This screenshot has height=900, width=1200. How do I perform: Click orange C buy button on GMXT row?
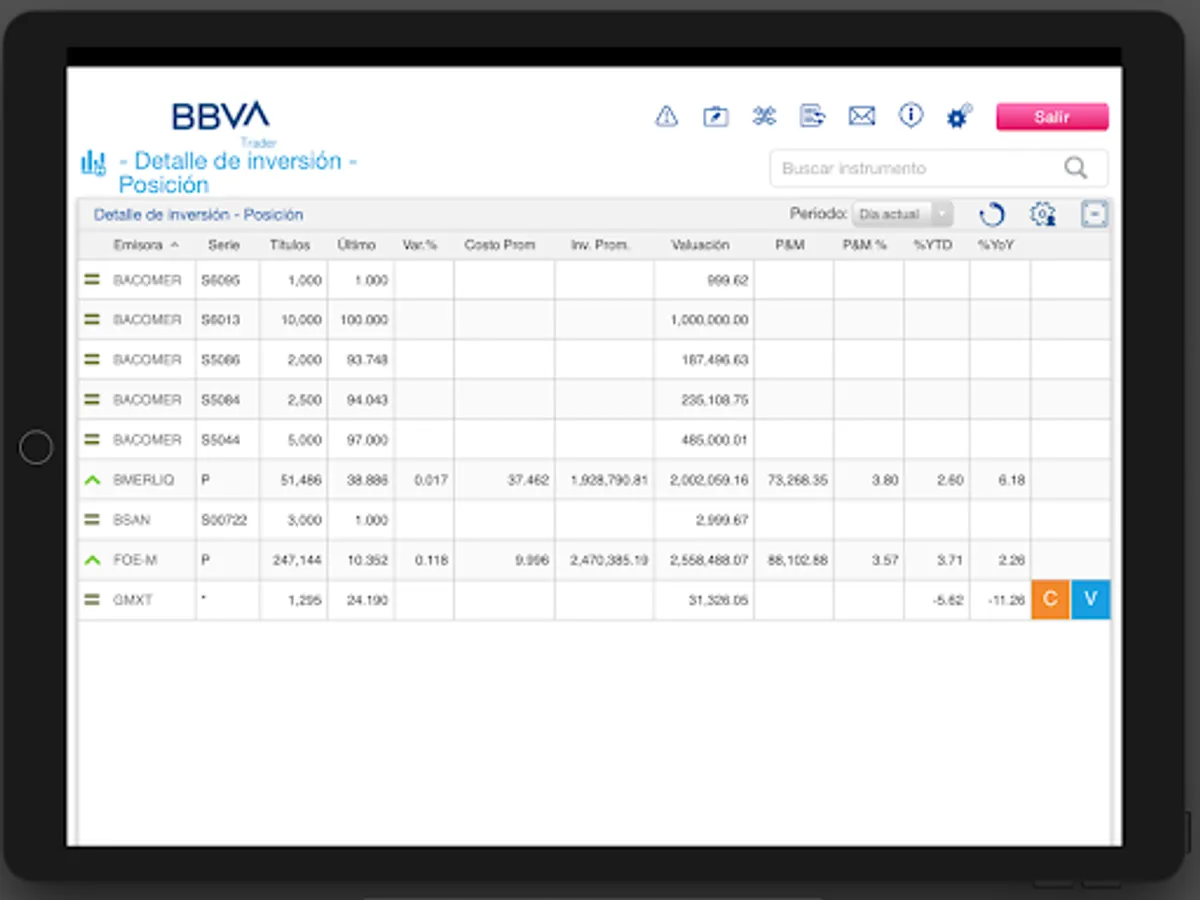pyautogui.click(x=1050, y=600)
